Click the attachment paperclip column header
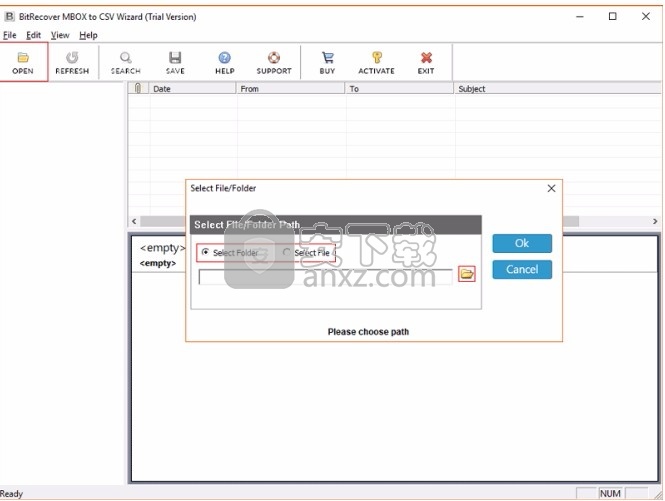This screenshot has height=501, width=665. 138,88
